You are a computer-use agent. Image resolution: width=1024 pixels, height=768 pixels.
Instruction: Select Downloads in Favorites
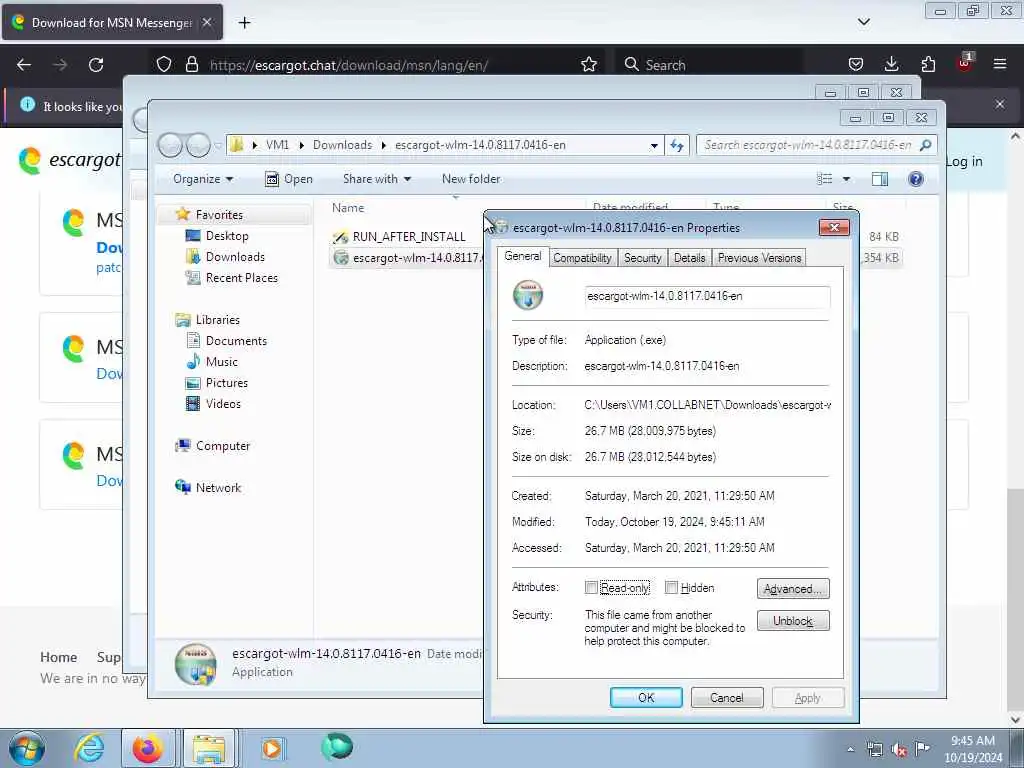click(235, 257)
